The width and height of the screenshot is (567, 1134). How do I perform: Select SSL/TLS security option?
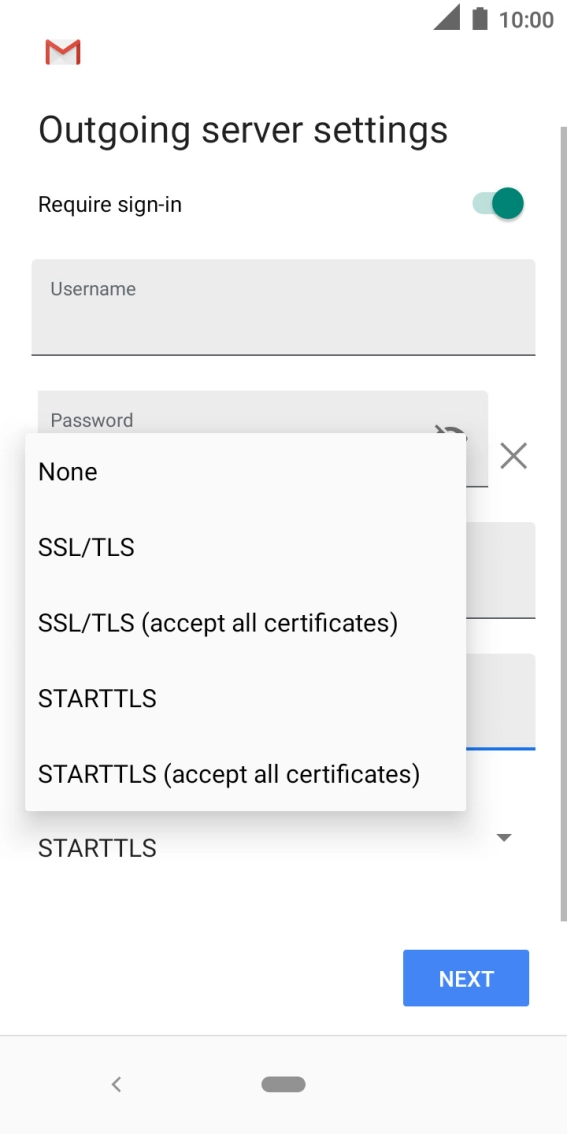246,548
